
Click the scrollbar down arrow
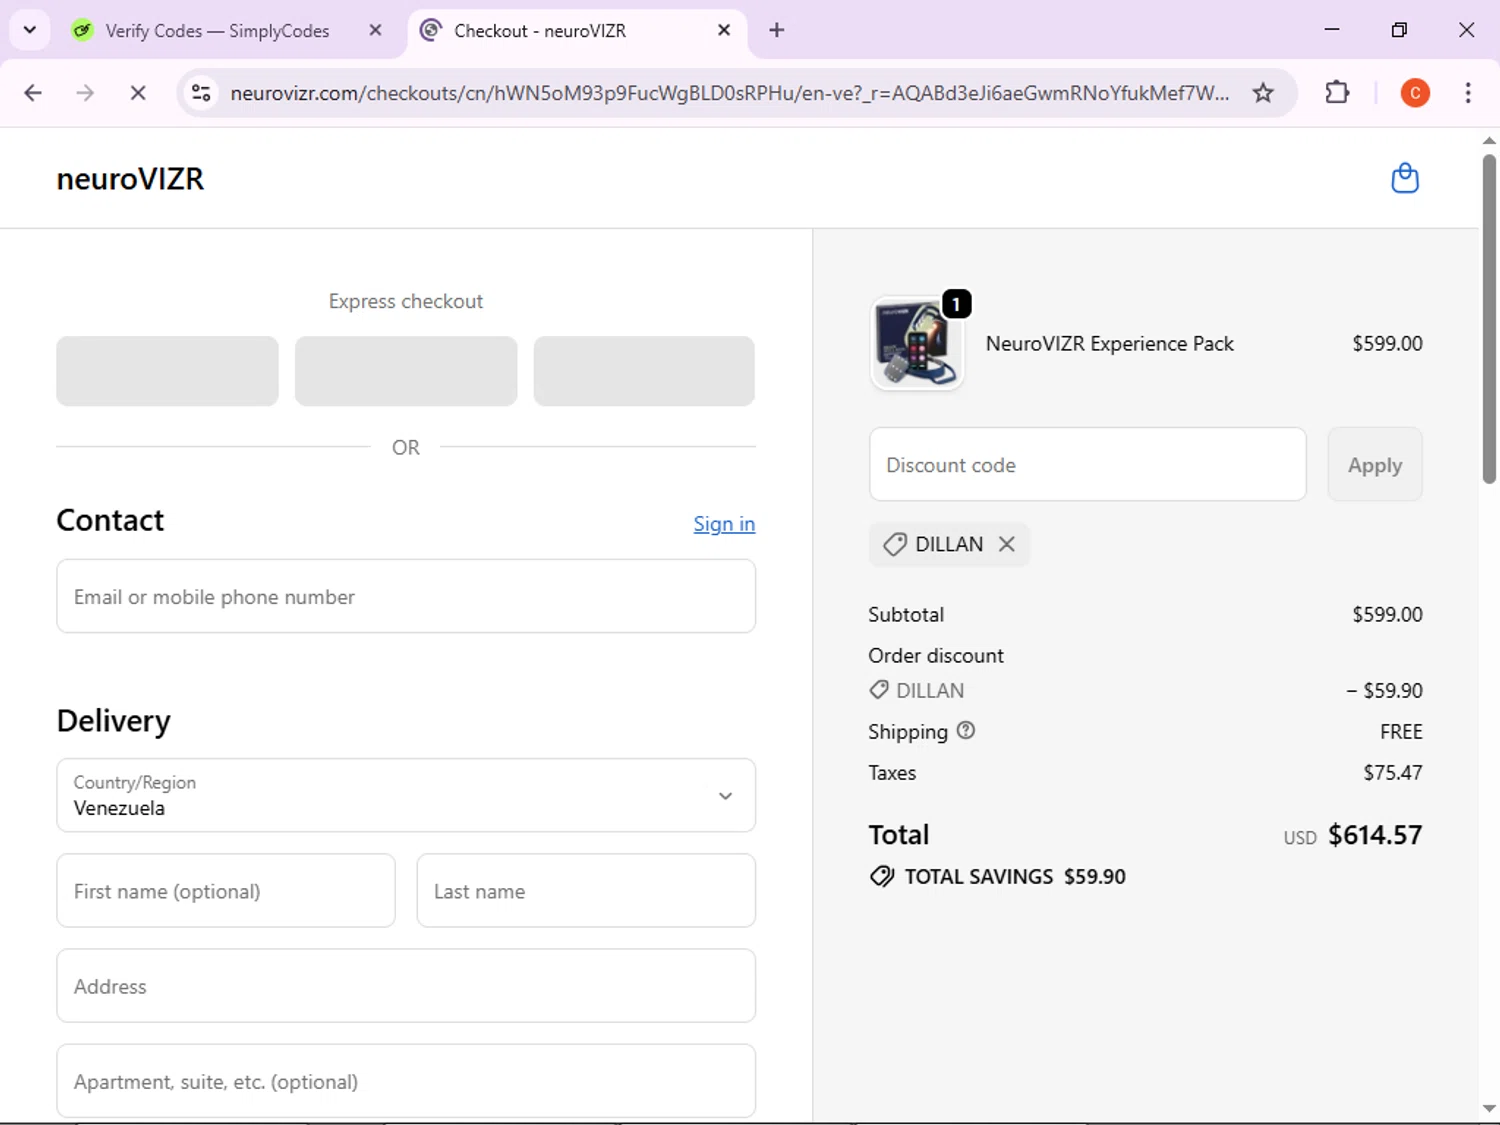[x=1489, y=1108]
